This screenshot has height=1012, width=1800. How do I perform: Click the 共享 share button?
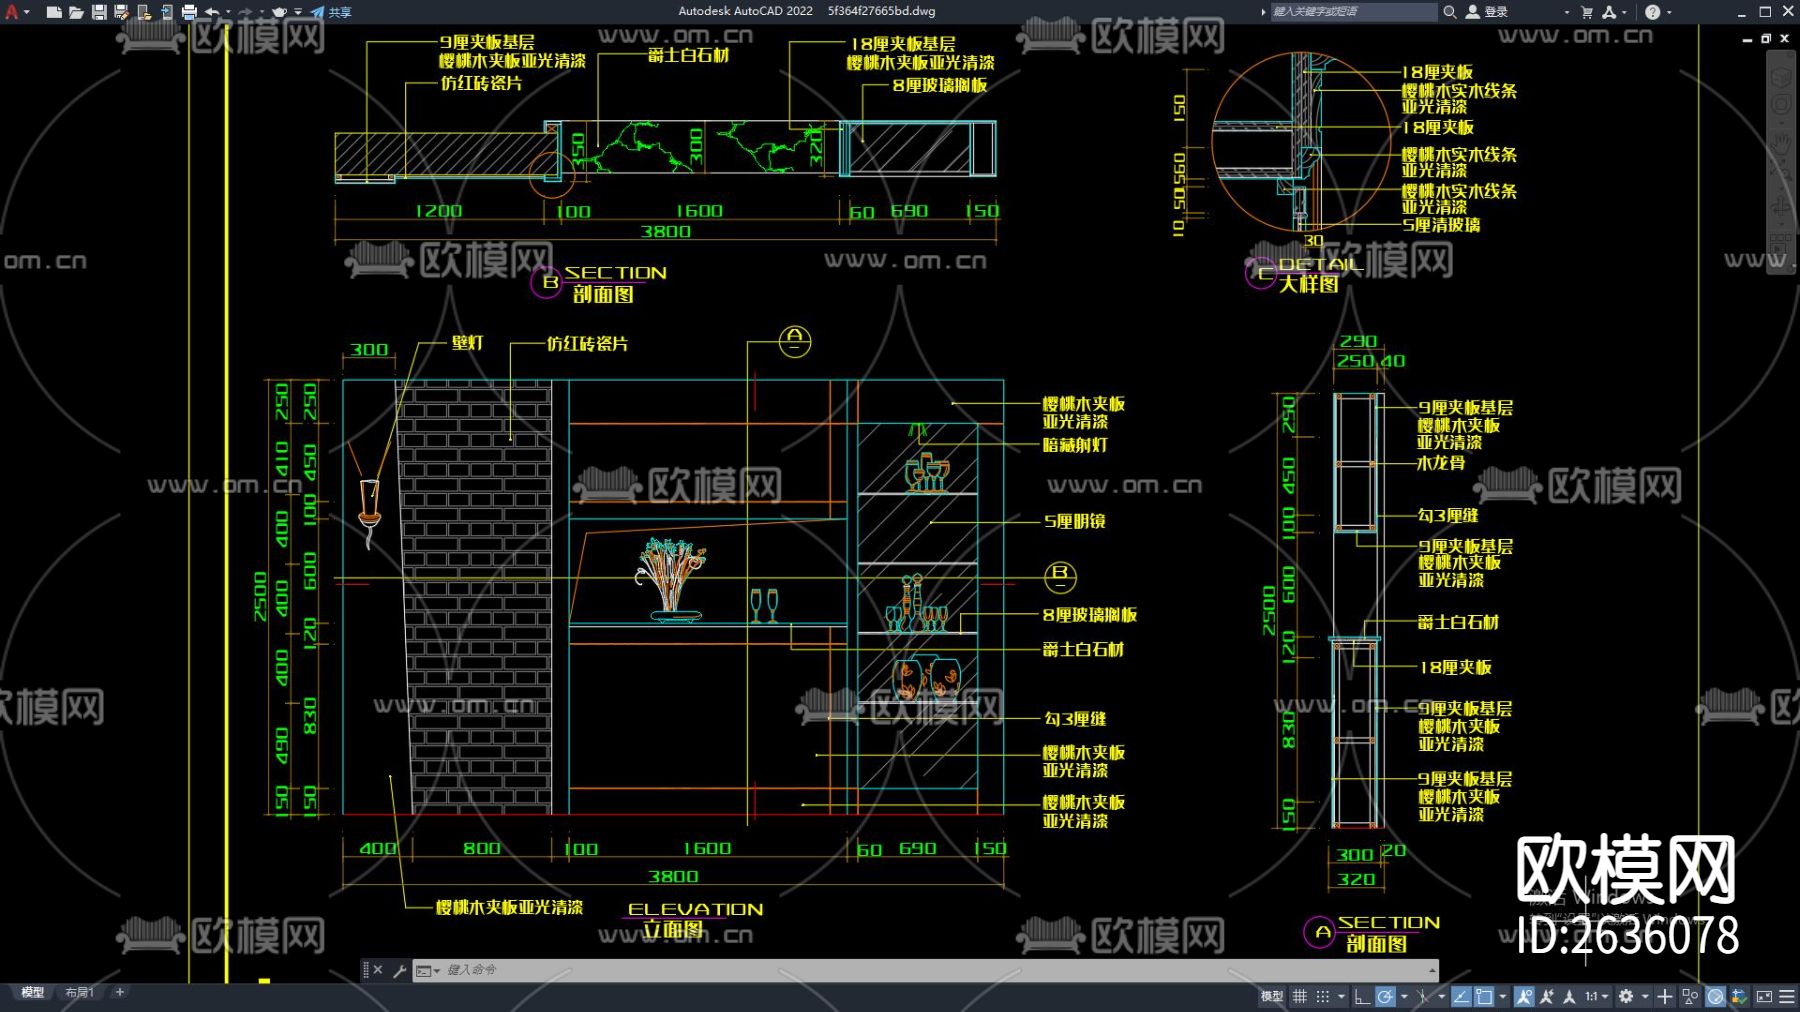click(331, 12)
